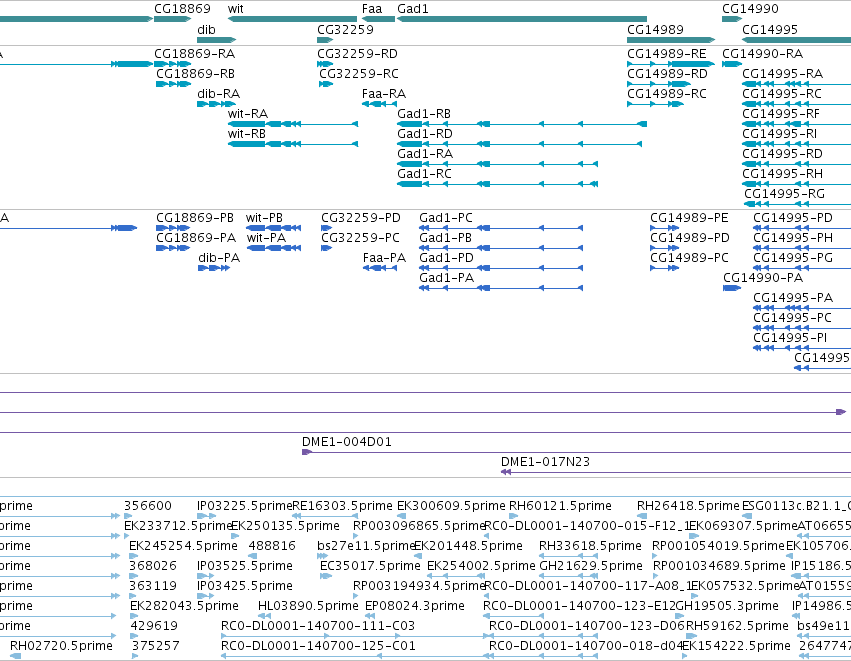Click protein CG18869-PB
851x661 pixels.
tap(173, 228)
